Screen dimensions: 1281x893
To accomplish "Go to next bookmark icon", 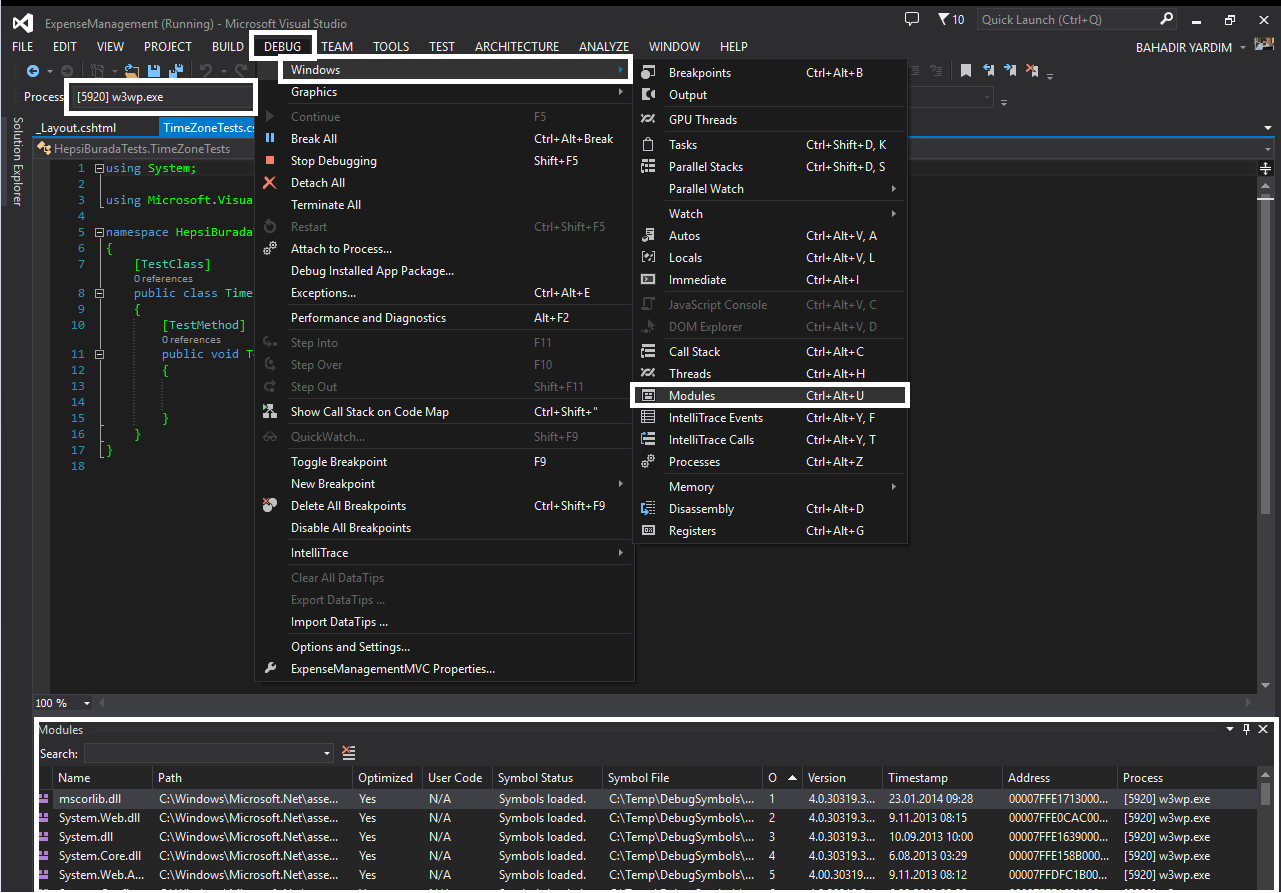I will tap(1011, 70).
